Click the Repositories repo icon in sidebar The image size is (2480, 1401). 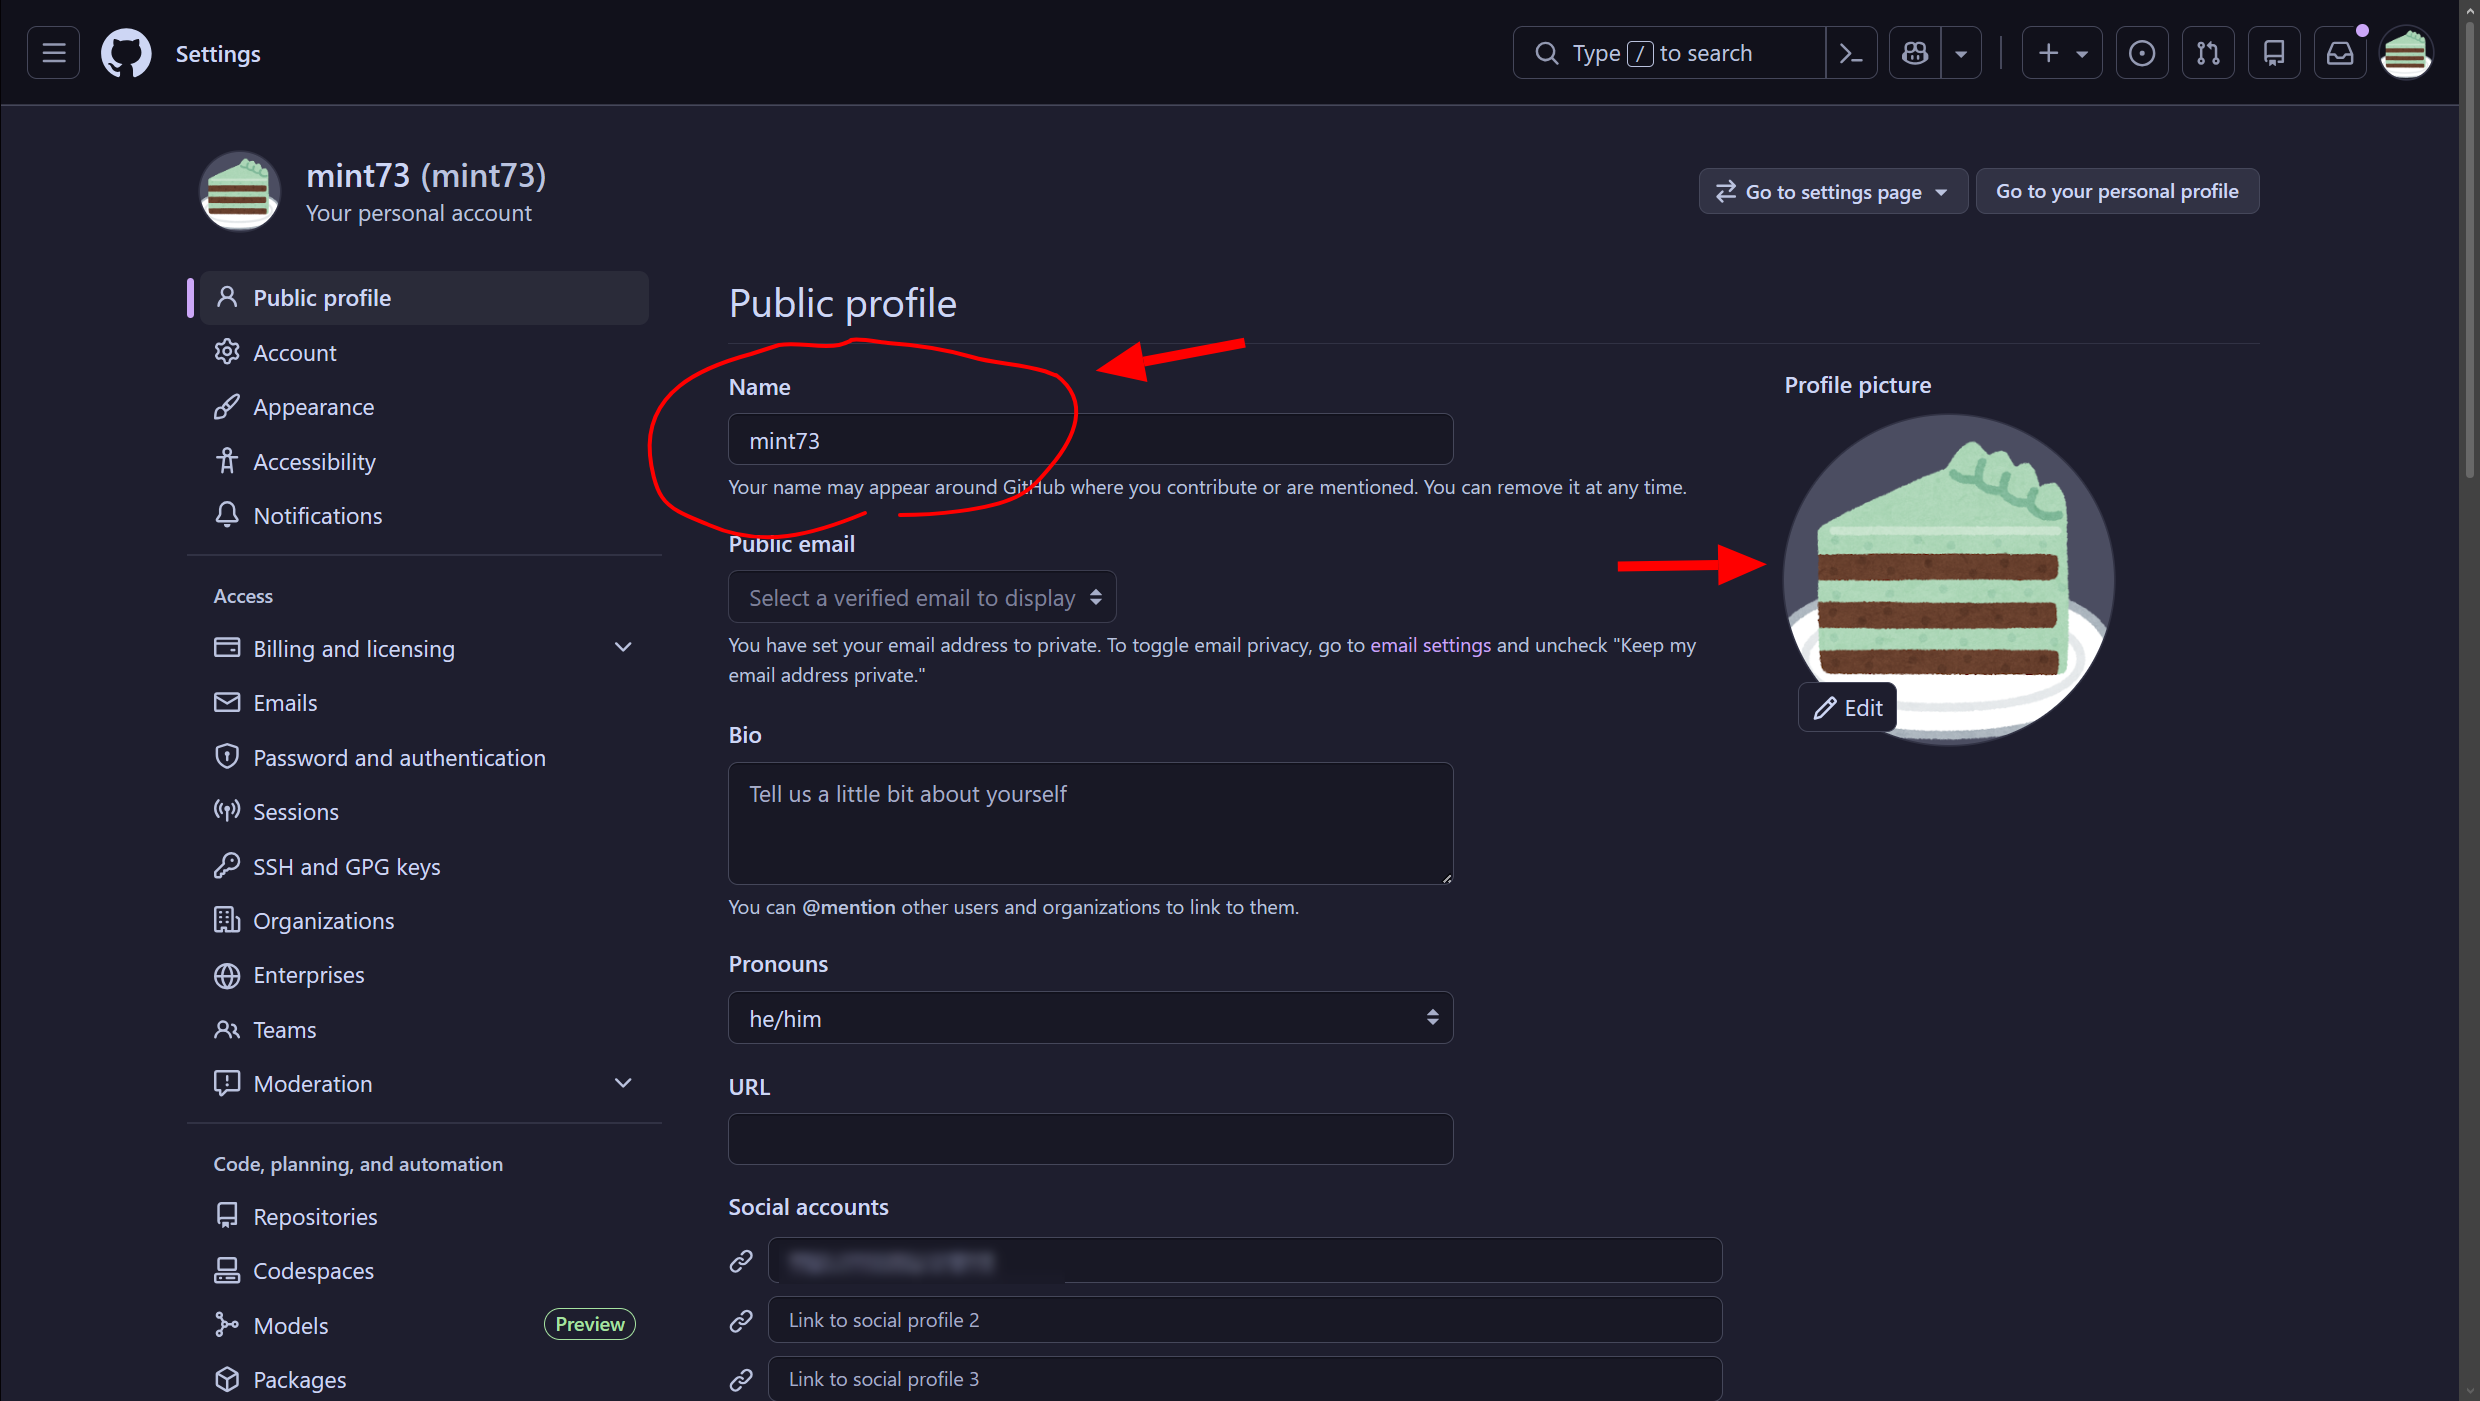pyautogui.click(x=227, y=1216)
